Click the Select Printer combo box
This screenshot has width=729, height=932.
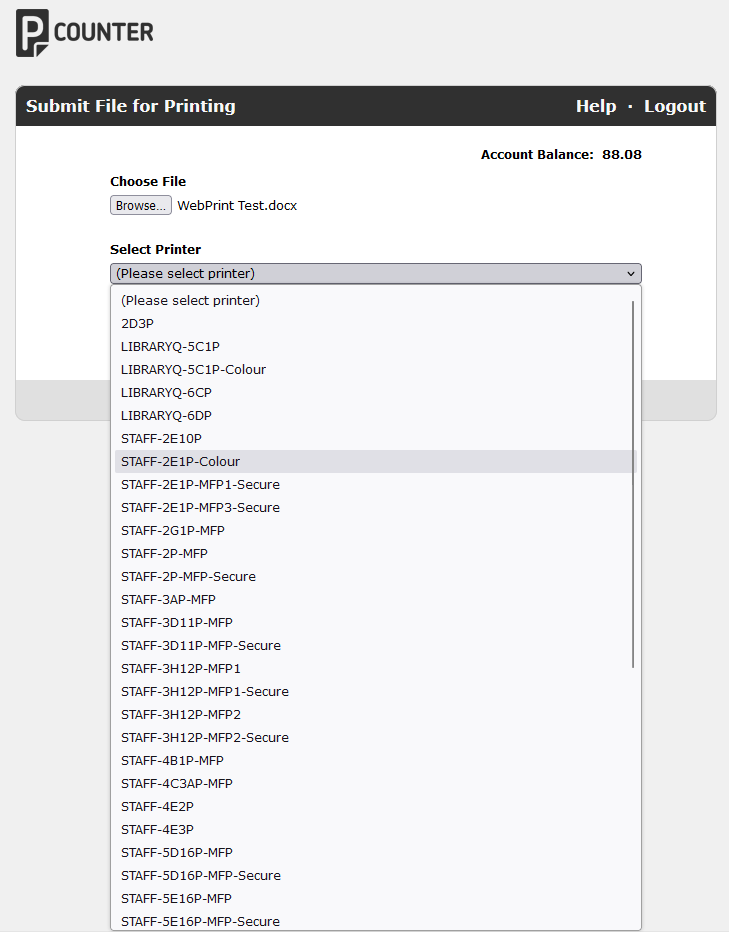[376, 273]
